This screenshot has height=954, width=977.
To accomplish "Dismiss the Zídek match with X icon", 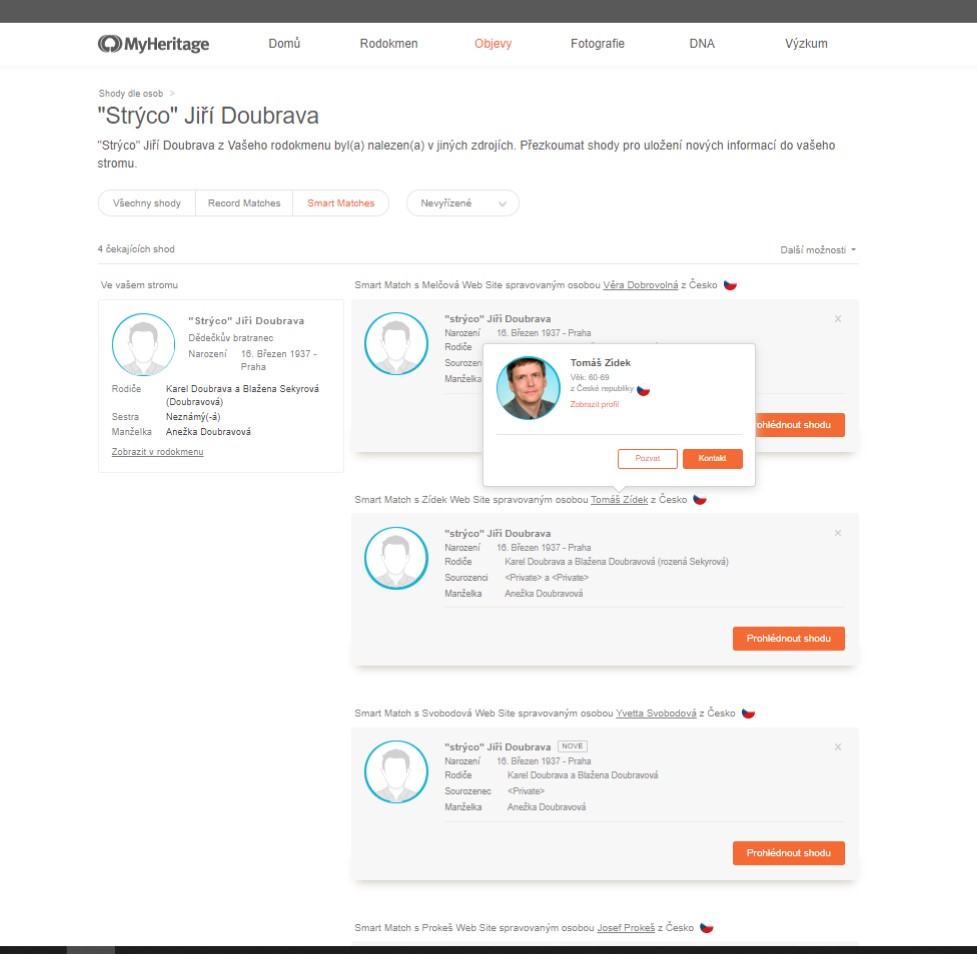I will 837,533.
